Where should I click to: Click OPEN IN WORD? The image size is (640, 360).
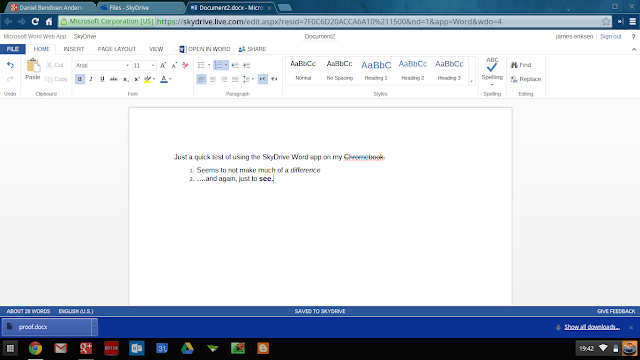click(x=205, y=49)
